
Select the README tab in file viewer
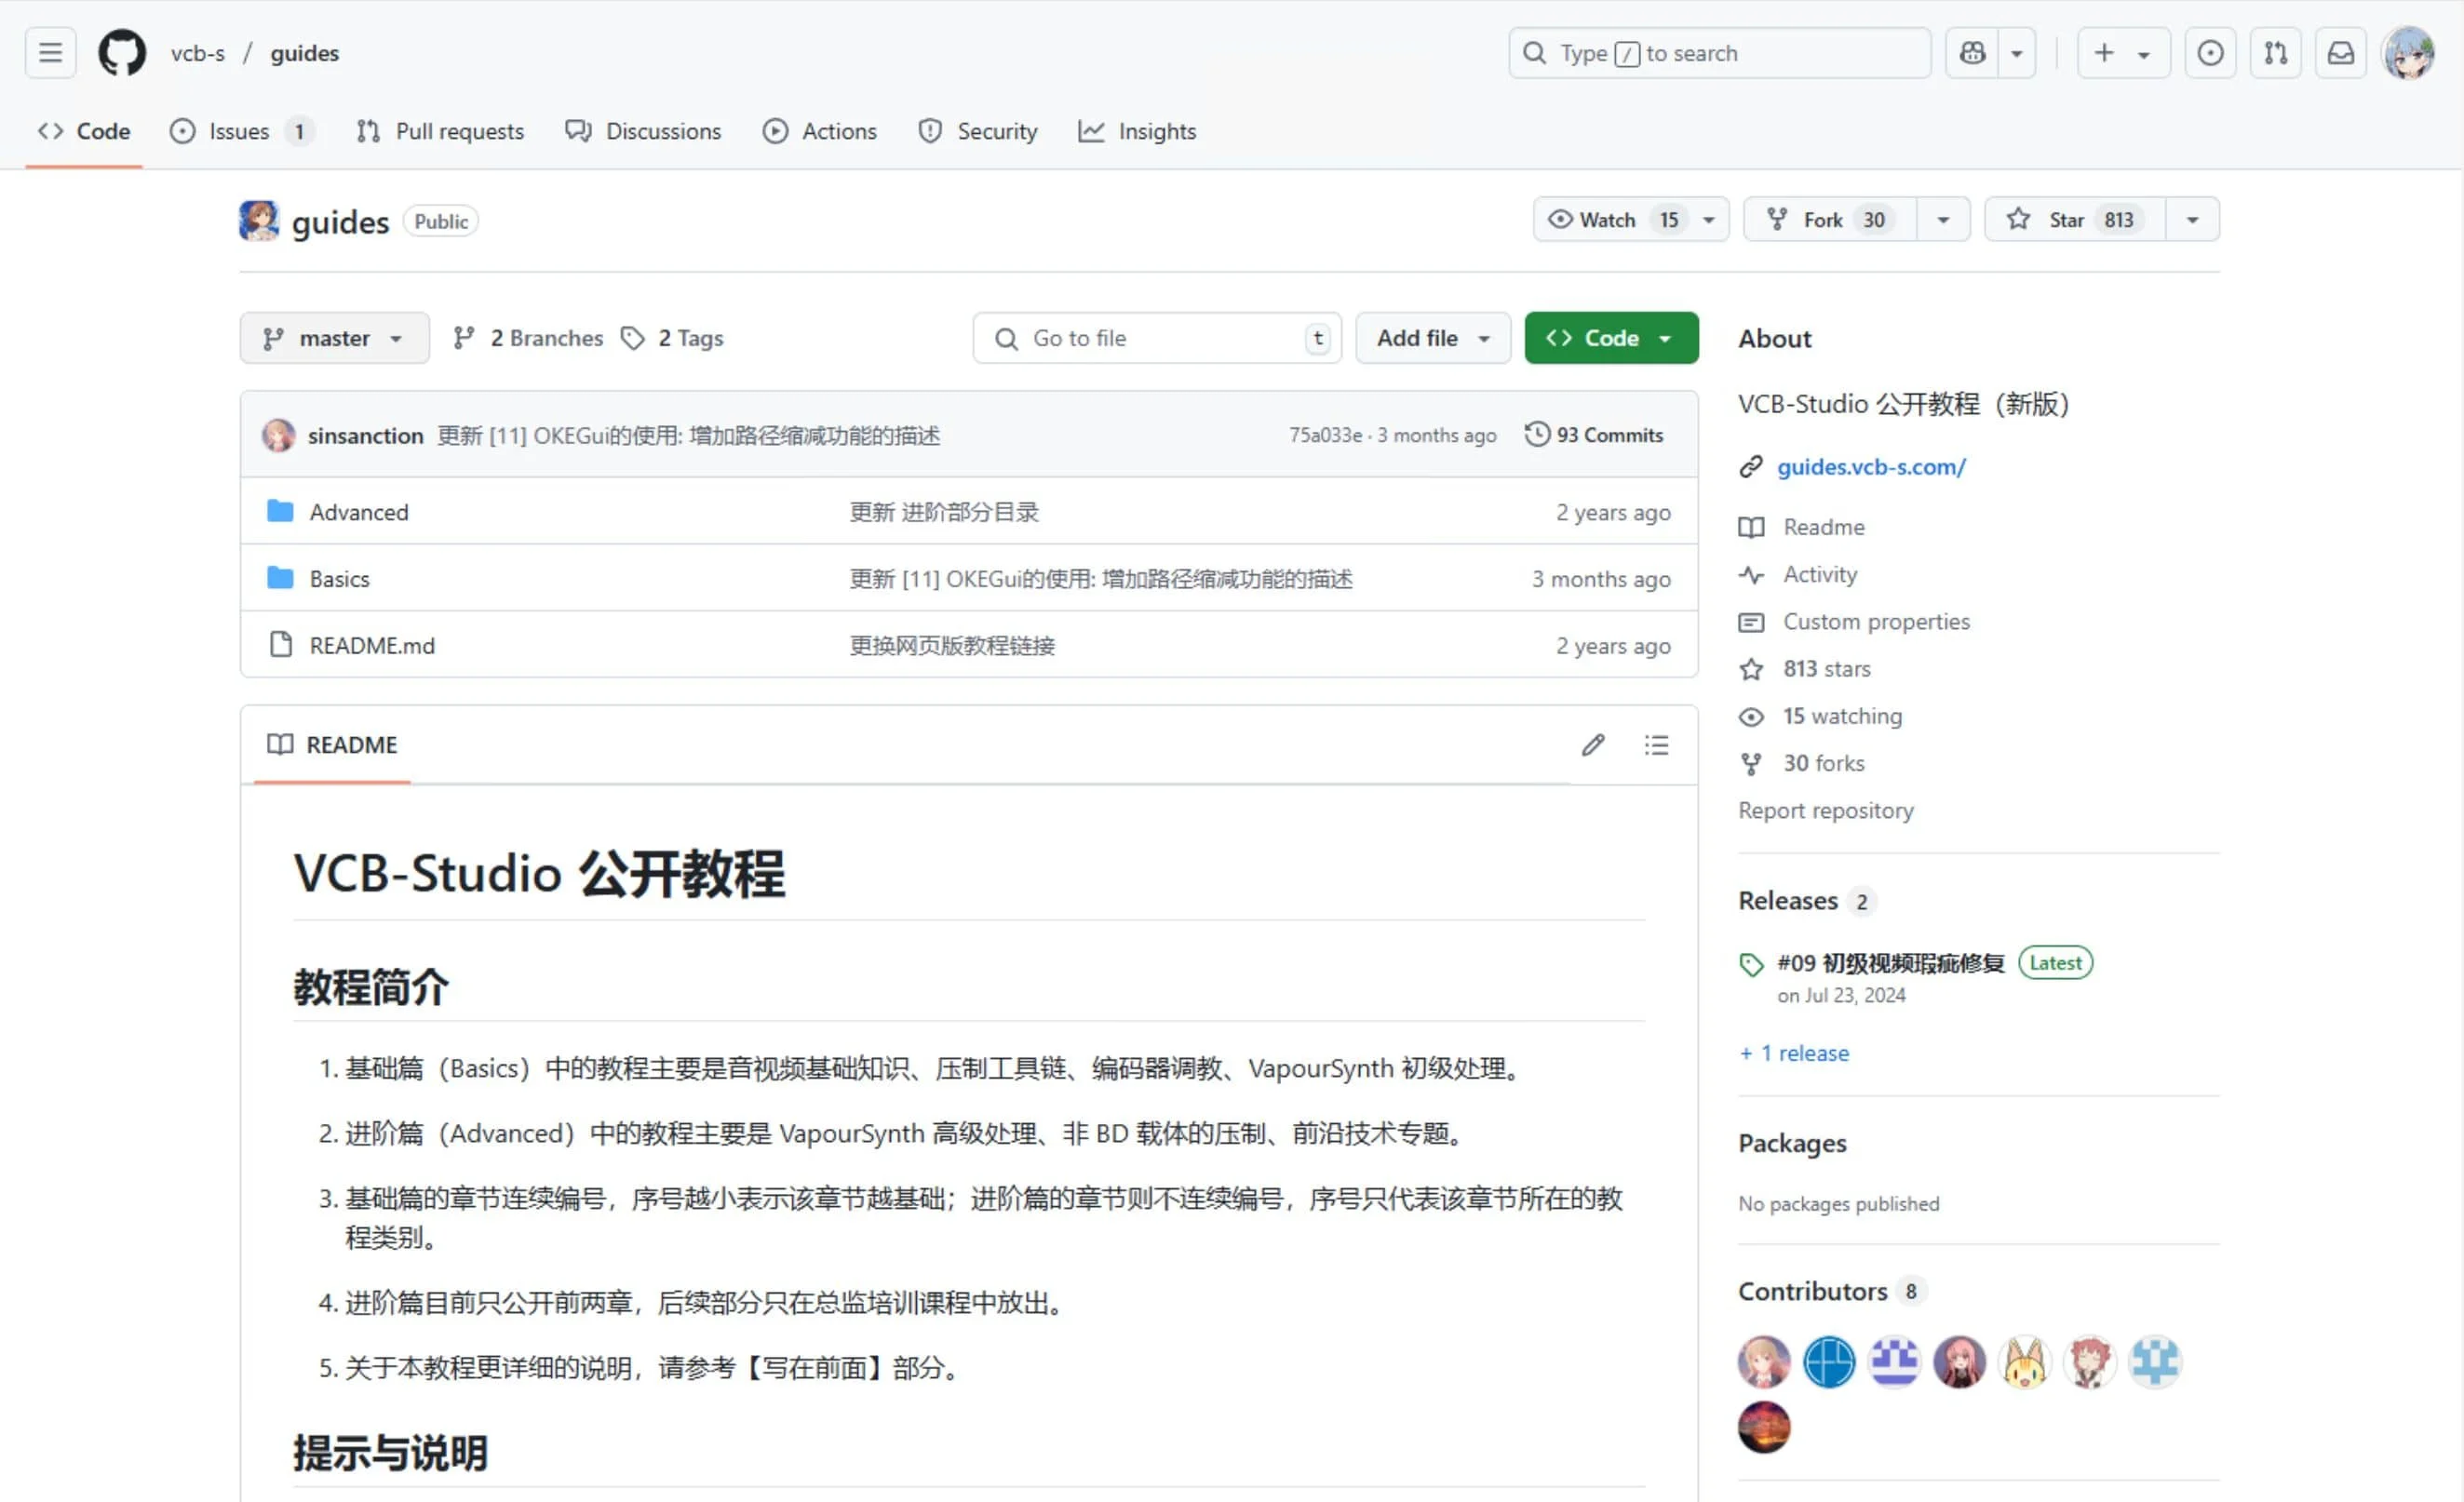(332, 745)
